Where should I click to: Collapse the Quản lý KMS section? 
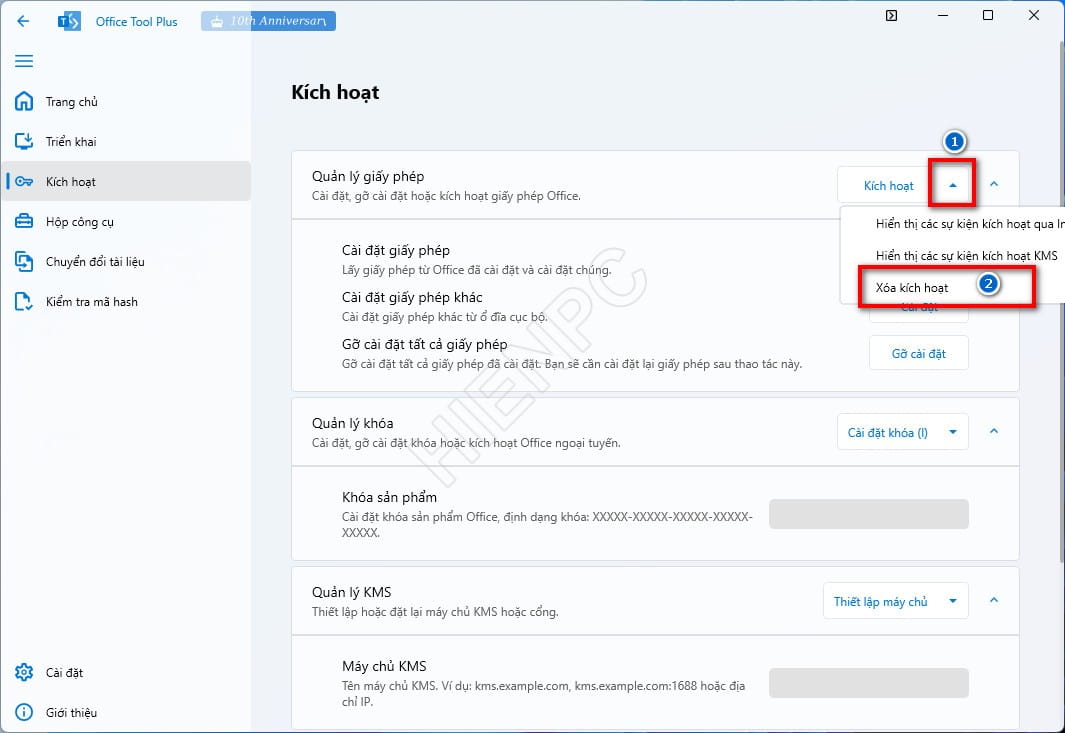994,601
